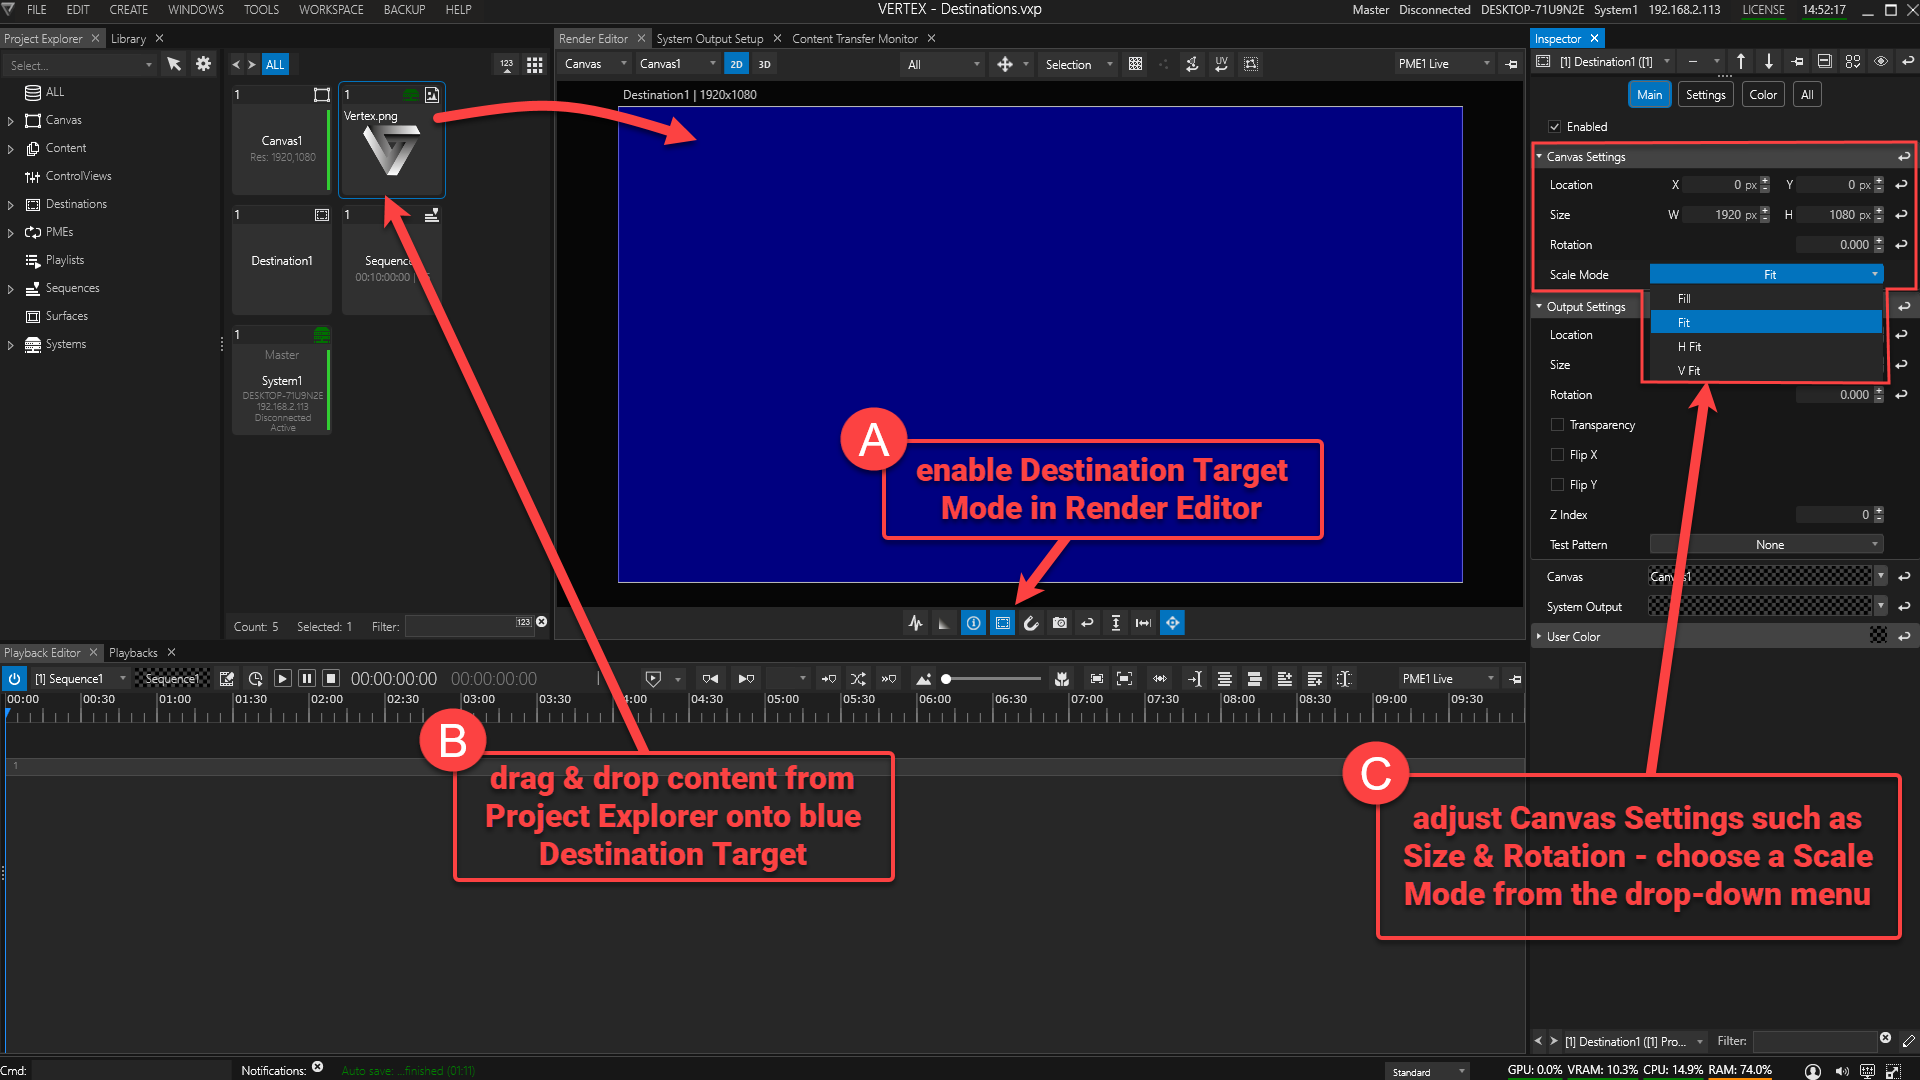The width and height of the screenshot is (1920, 1080).
Task: Open the WORKSPACE menu
Action: coord(331,10)
